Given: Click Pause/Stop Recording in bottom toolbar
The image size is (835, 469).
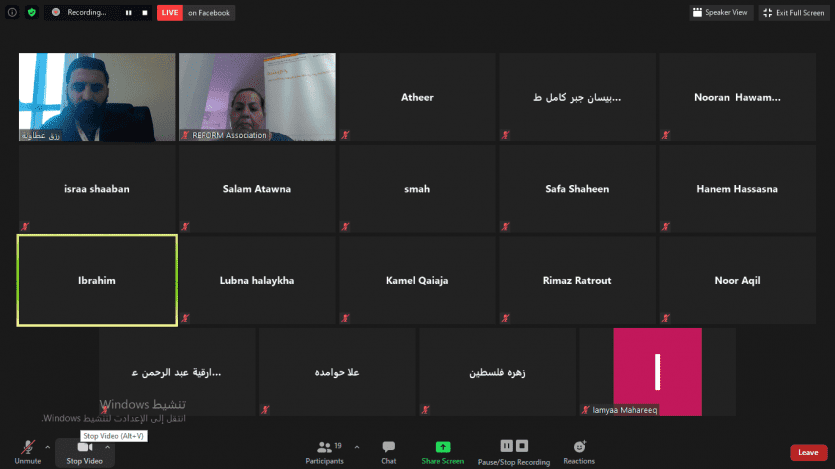Looking at the screenshot, I should coord(513,451).
